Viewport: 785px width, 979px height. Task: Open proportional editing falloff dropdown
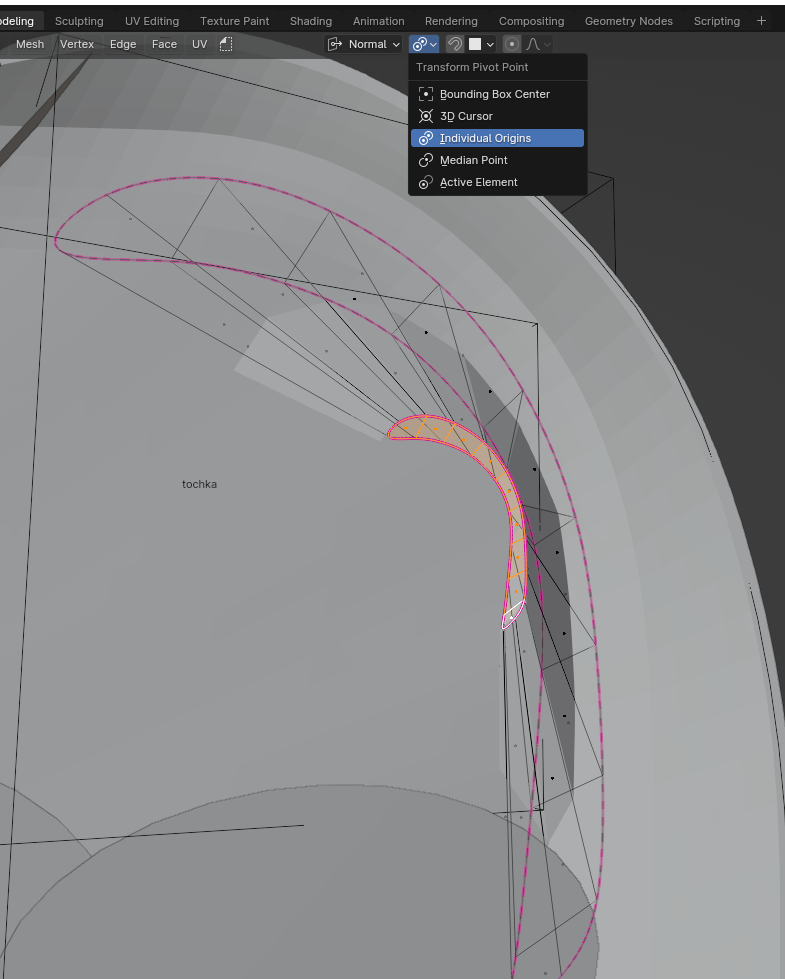point(538,44)
